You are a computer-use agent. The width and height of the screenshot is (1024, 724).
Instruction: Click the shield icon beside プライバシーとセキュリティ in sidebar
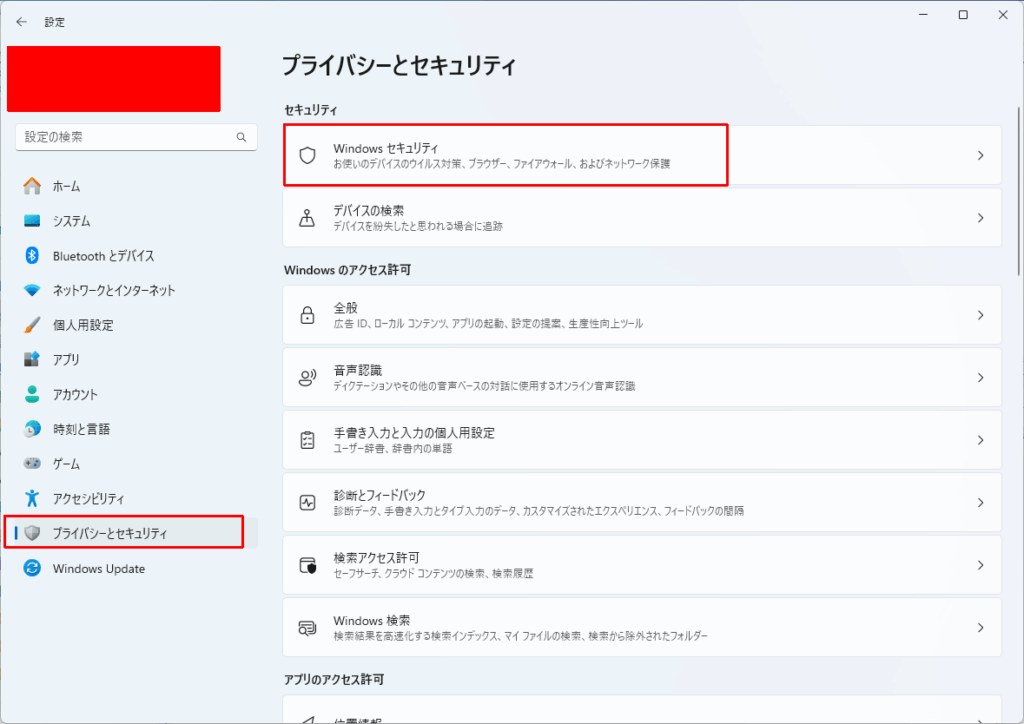click(32, 533)
